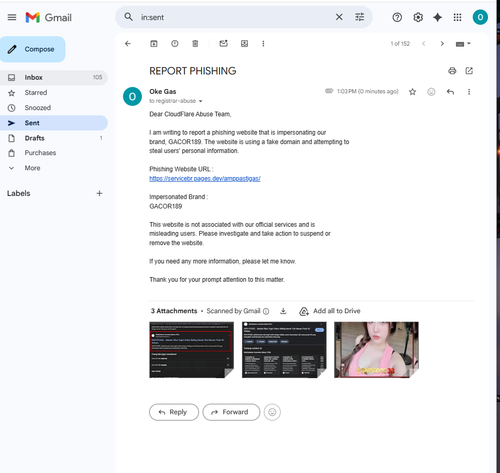500x473 pixels.
Task: Click the REPORT PHISHING subject heading
Action: (193, 71)
